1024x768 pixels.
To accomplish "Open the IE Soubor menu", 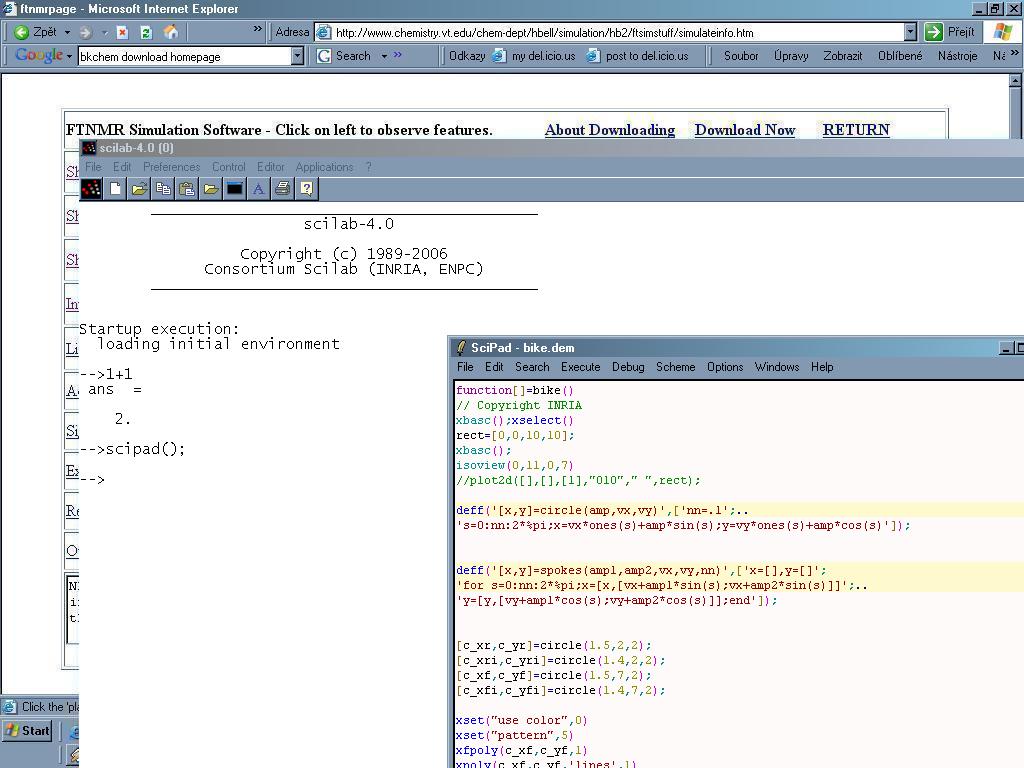I will coord(741,56).
